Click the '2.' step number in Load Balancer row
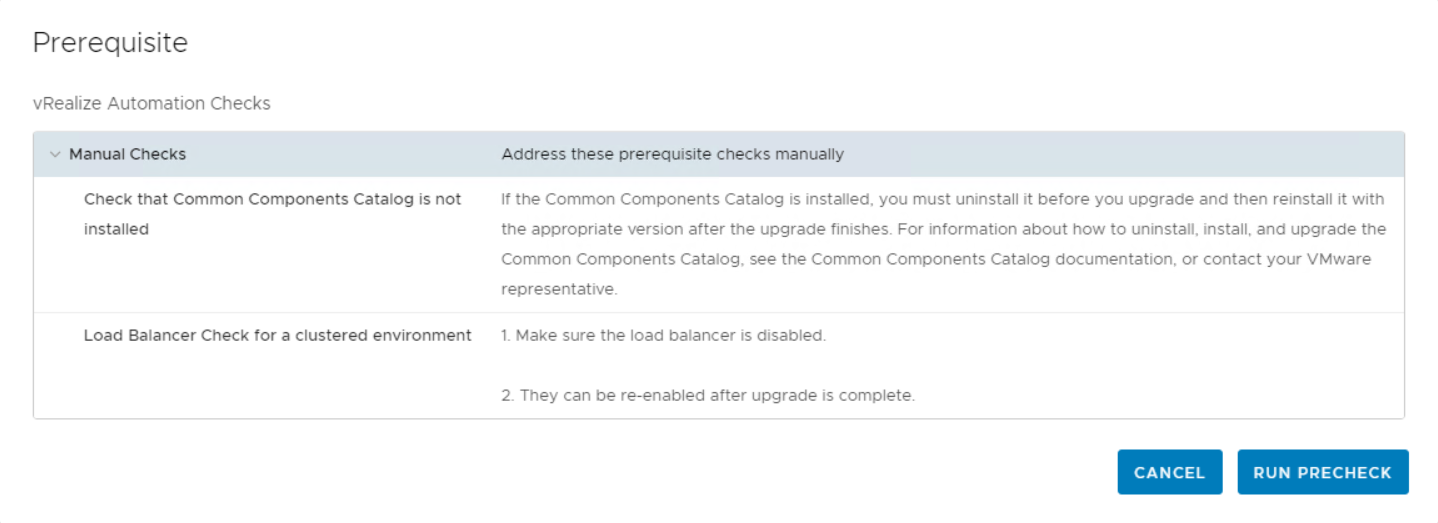Viewport: 1438px width, 523px height. pyautogui.click(x=507, y=395)
